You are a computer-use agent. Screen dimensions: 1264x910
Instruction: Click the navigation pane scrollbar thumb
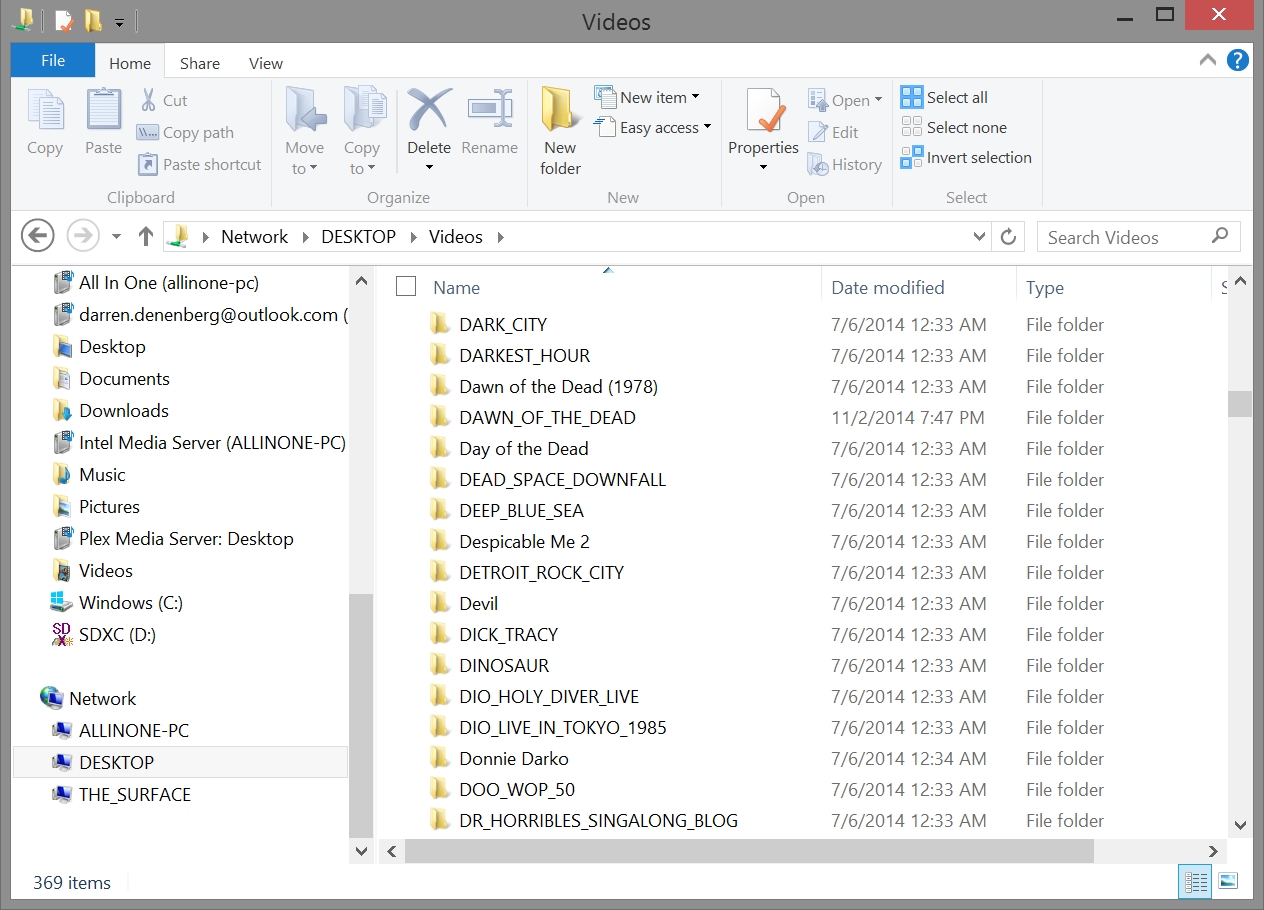pyautogui.click(x=361, y=716)
